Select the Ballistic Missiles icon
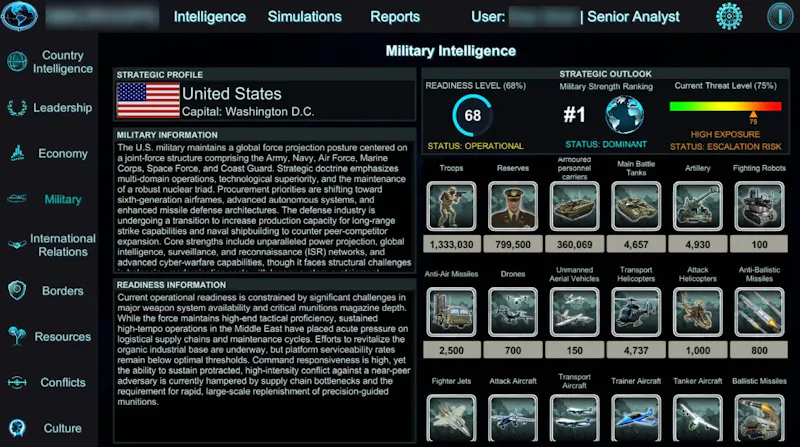This screenshot has height=447, width=800. tap(759, 418)
